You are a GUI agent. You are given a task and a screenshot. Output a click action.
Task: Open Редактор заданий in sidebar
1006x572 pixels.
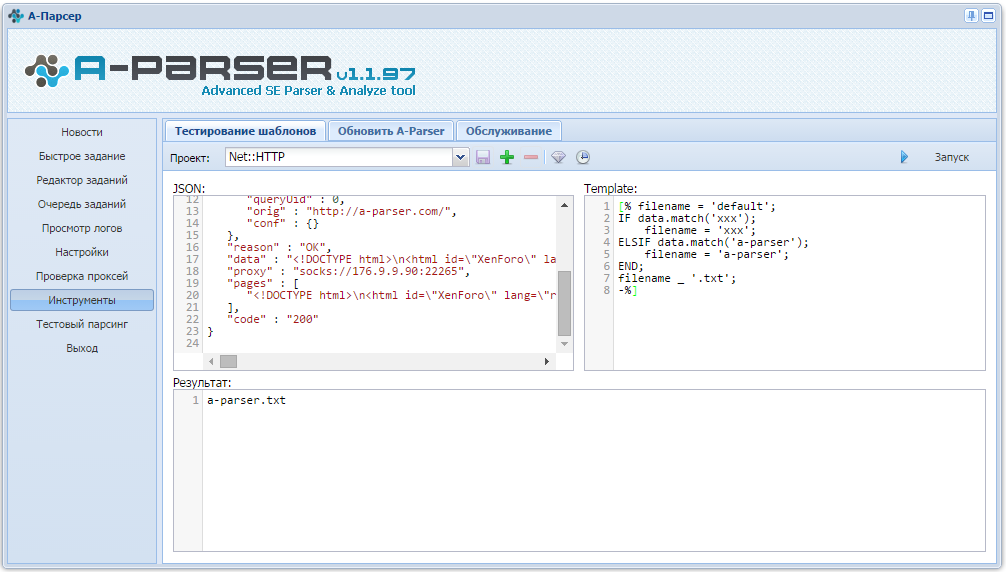(81, 180)
